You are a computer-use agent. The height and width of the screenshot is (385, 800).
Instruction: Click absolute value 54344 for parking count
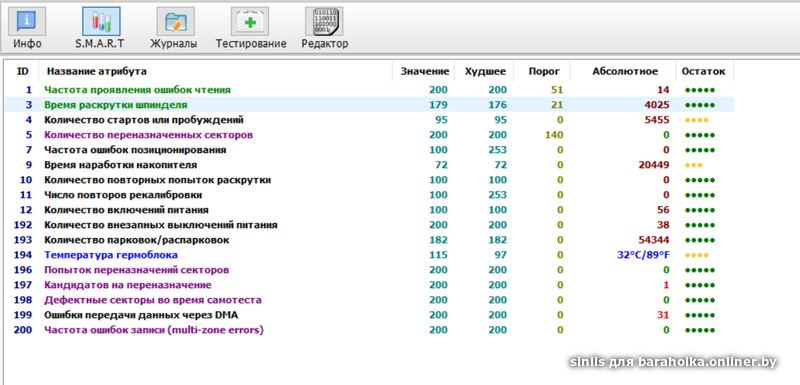pyautogui.click(x=654, y=240)
